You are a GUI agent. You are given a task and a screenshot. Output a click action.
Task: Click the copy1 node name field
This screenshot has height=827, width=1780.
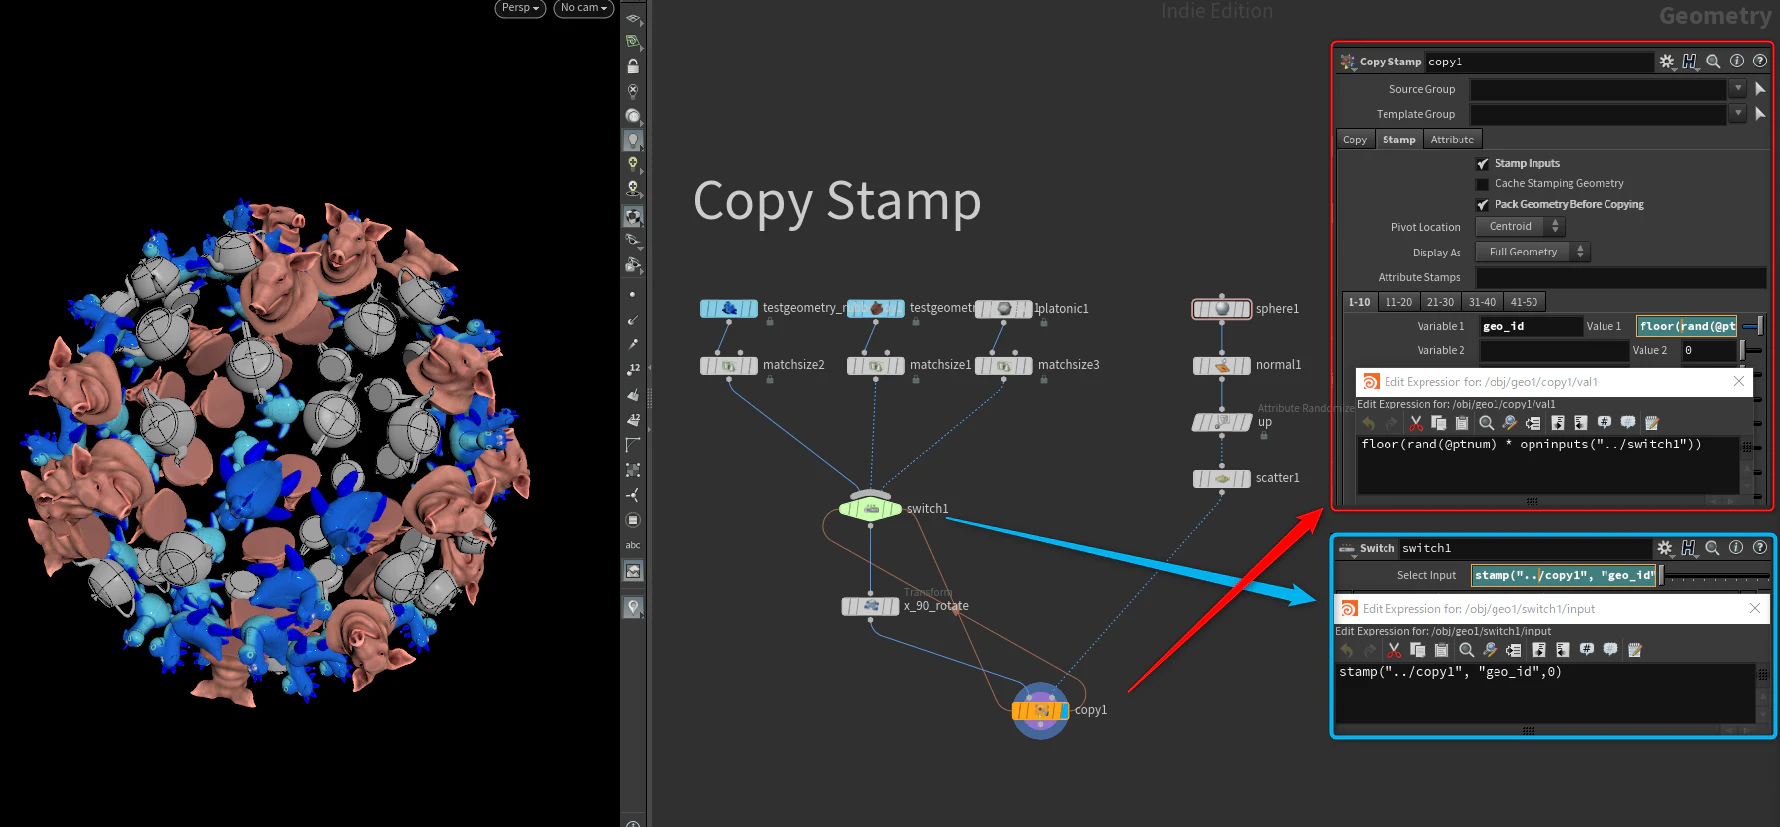pos(1539,62)
